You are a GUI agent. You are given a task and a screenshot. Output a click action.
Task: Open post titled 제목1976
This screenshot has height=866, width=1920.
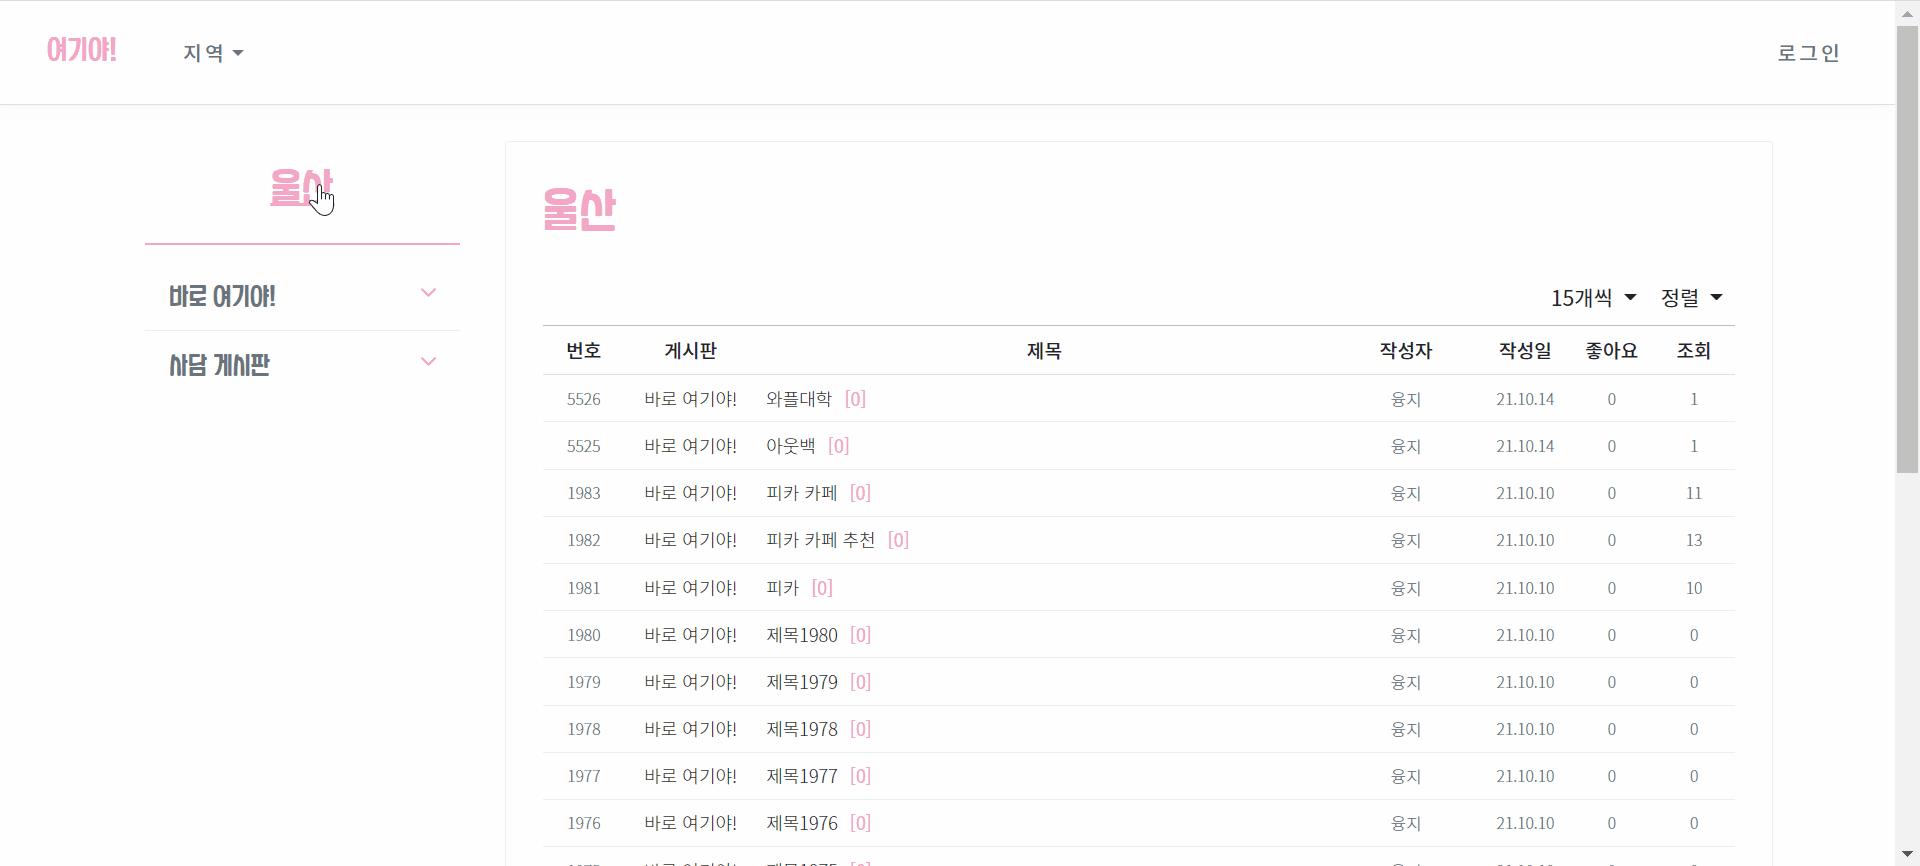click(802, 823)
